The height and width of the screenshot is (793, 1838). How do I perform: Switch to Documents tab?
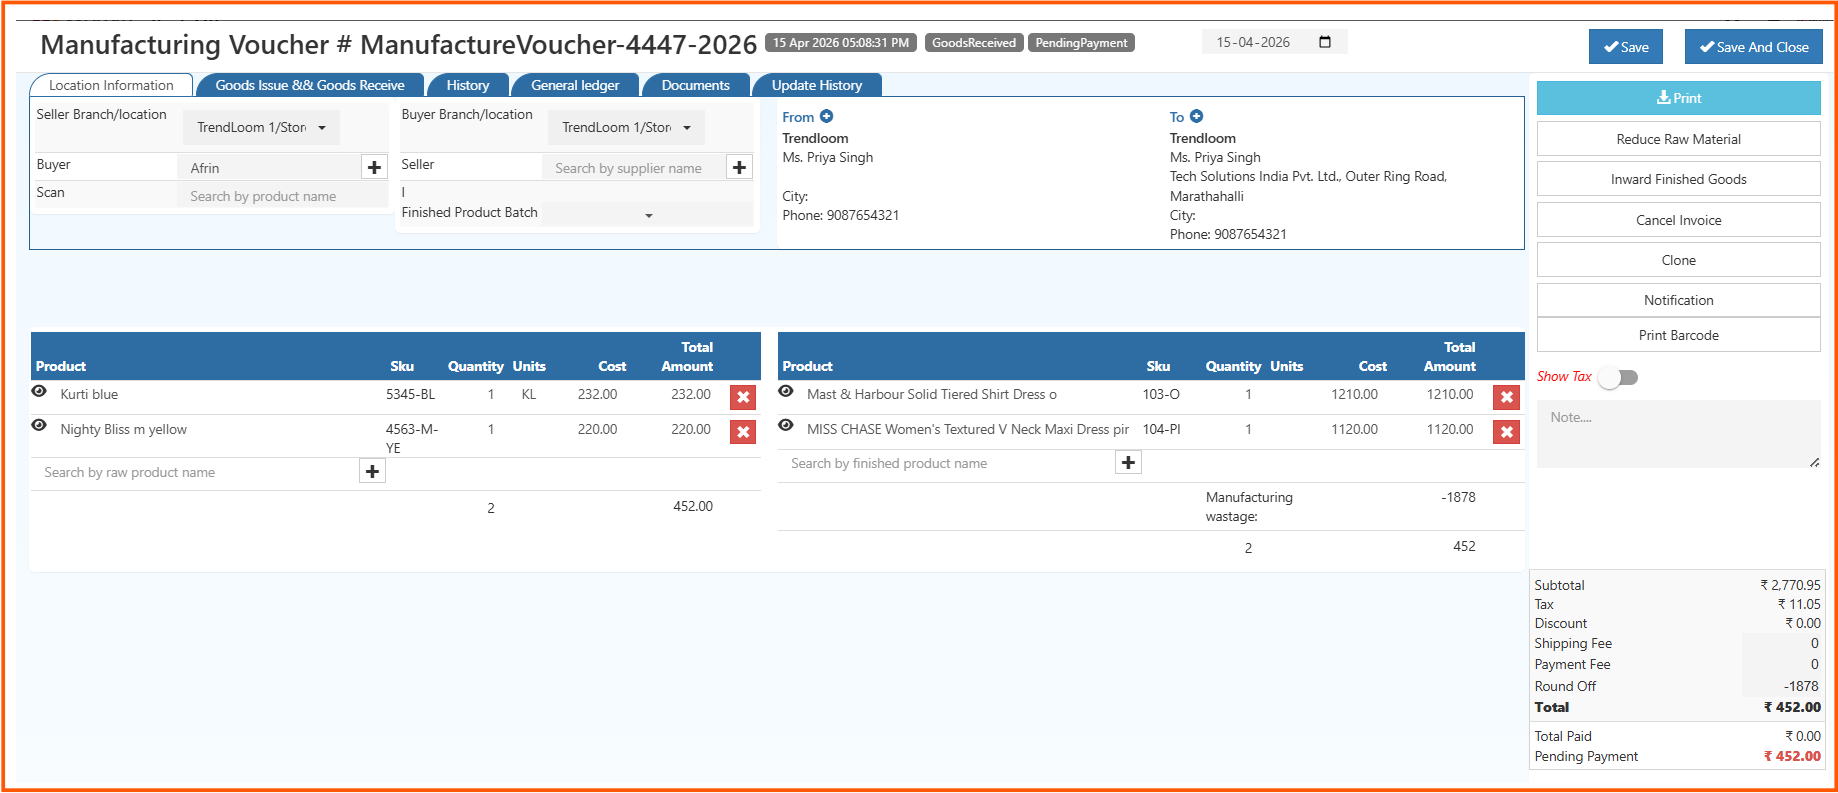(x=695, y=85)
